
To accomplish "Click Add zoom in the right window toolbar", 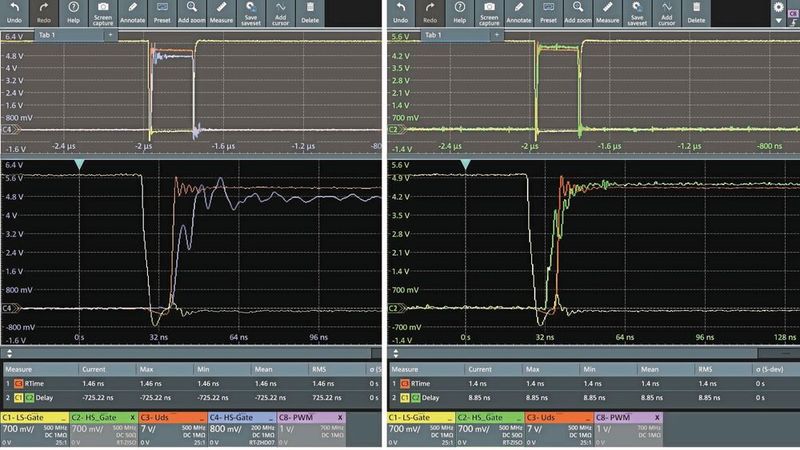I will coord(578,13).
